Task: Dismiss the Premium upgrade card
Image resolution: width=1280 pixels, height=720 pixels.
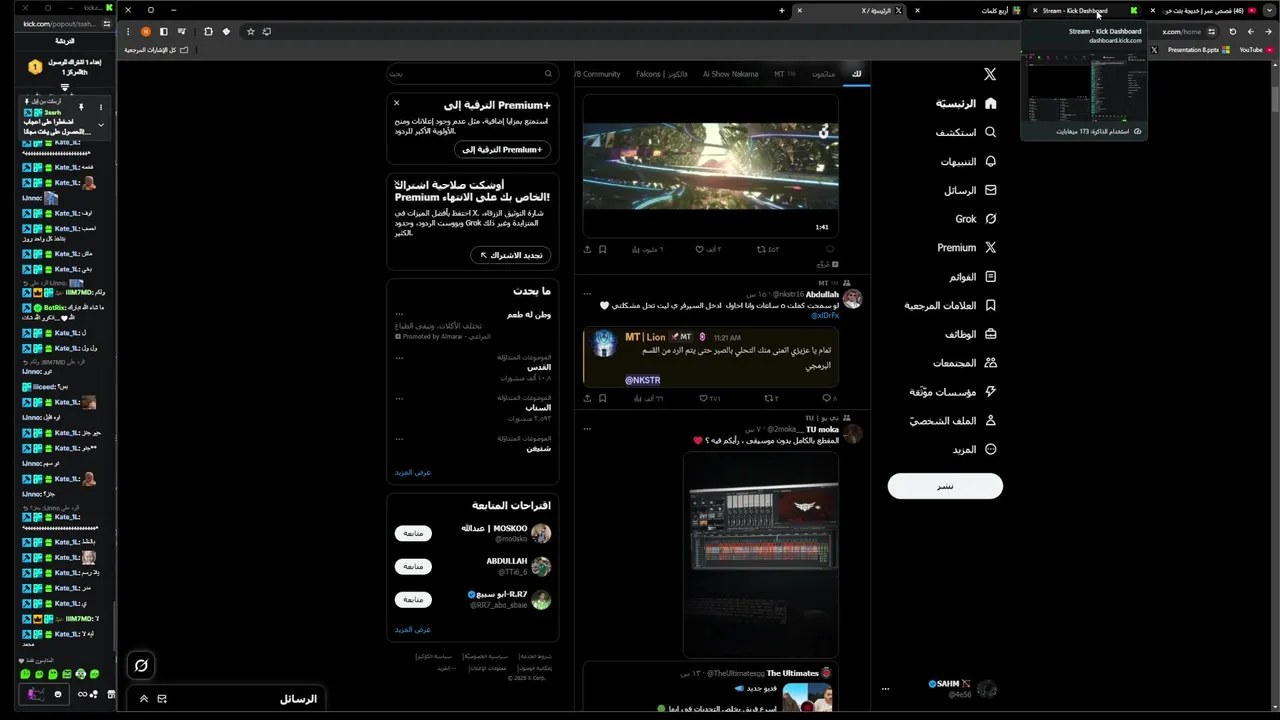Action: click(396, 103)
